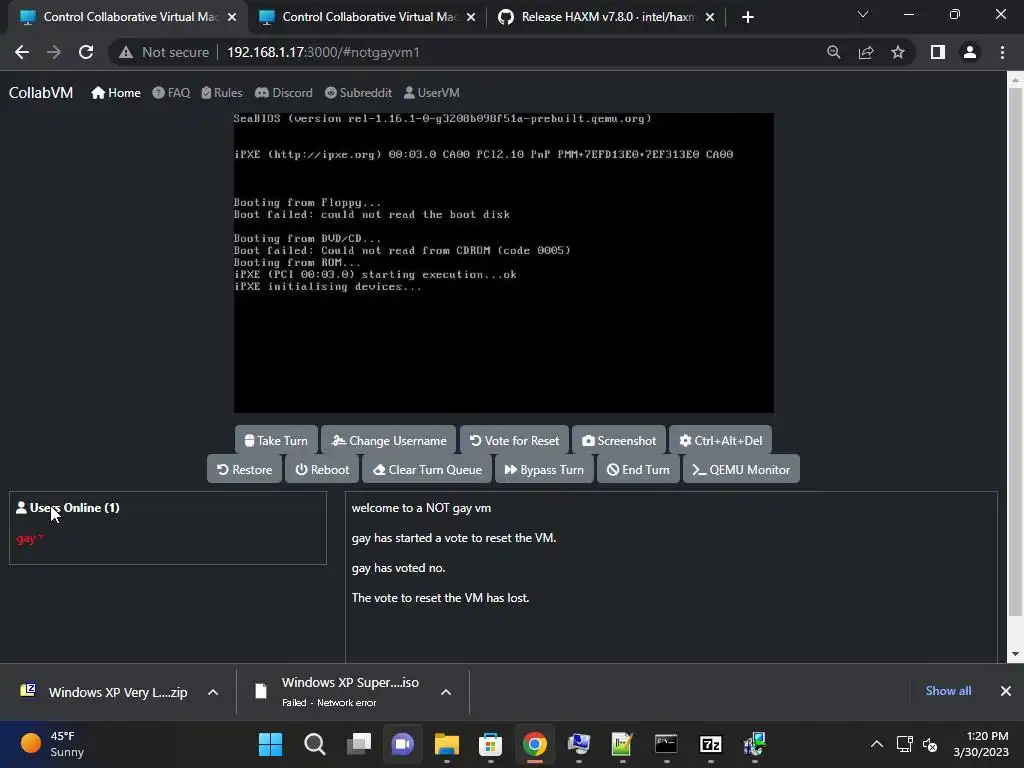Screen dimensions: 1024x768
Task: Start a Vote for Reset
Action: [515, 440]
